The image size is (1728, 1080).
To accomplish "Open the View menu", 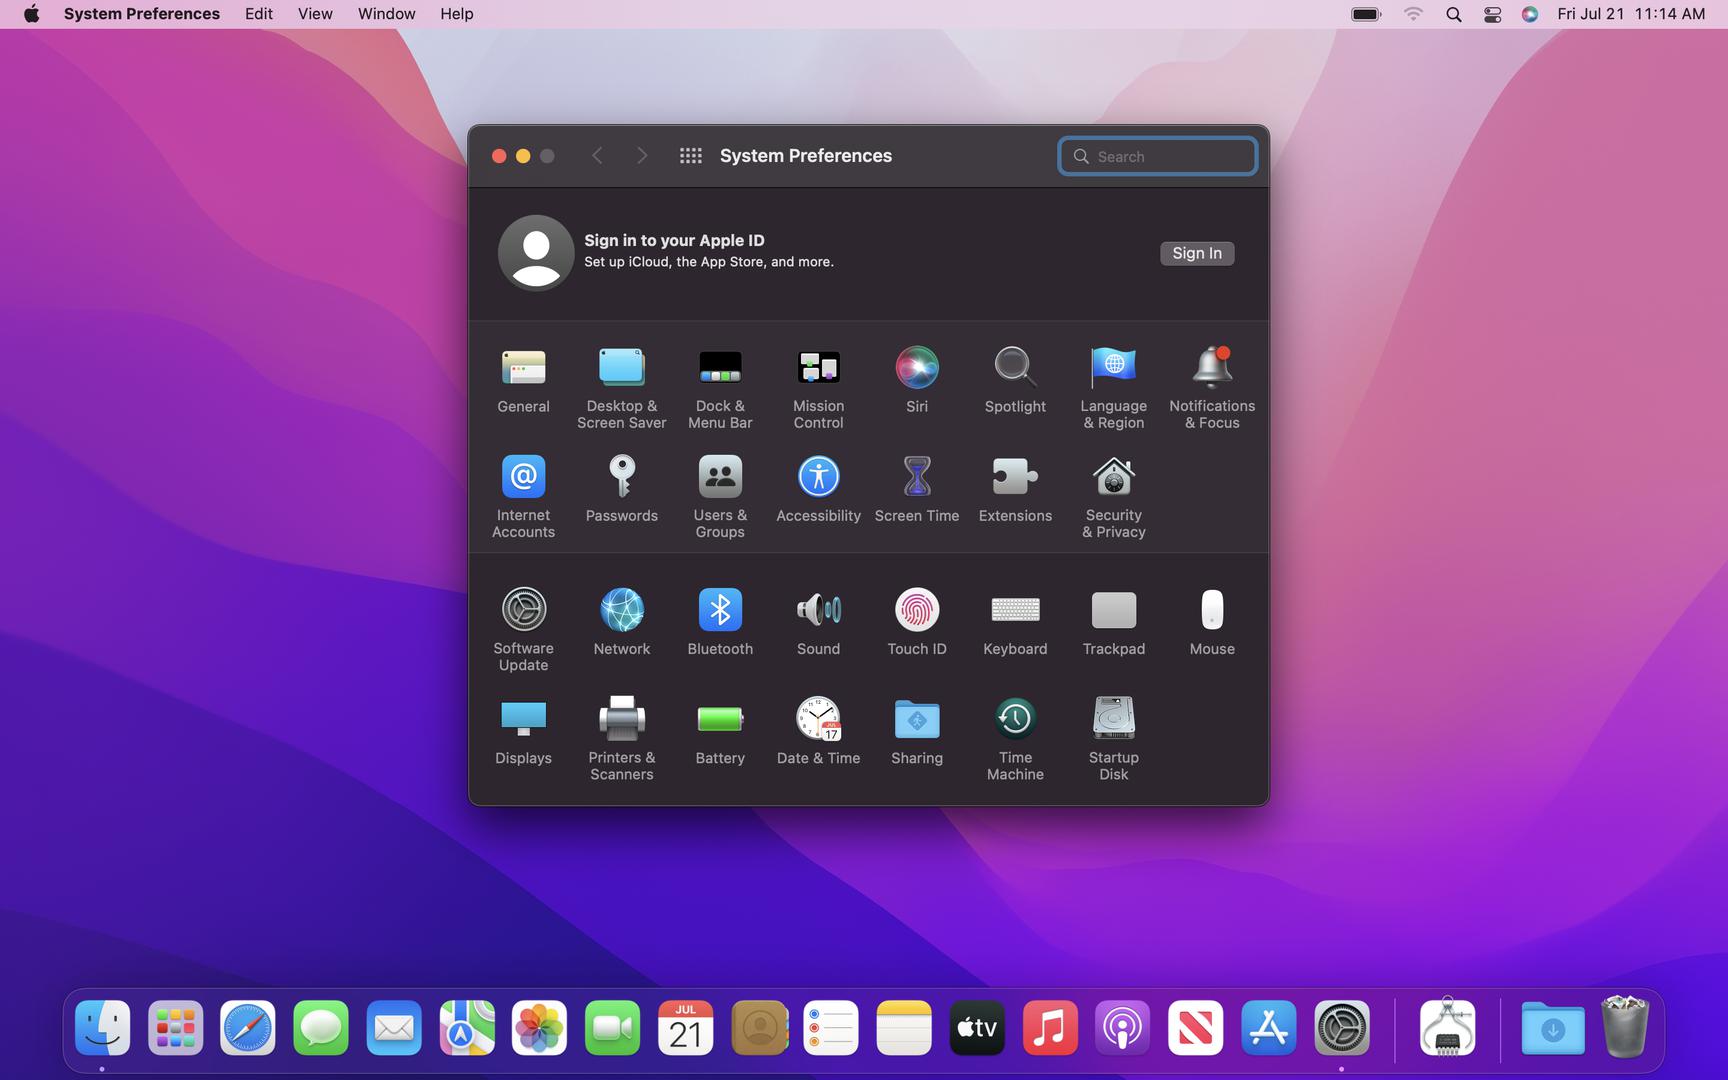I will click(x=315, y=14).
